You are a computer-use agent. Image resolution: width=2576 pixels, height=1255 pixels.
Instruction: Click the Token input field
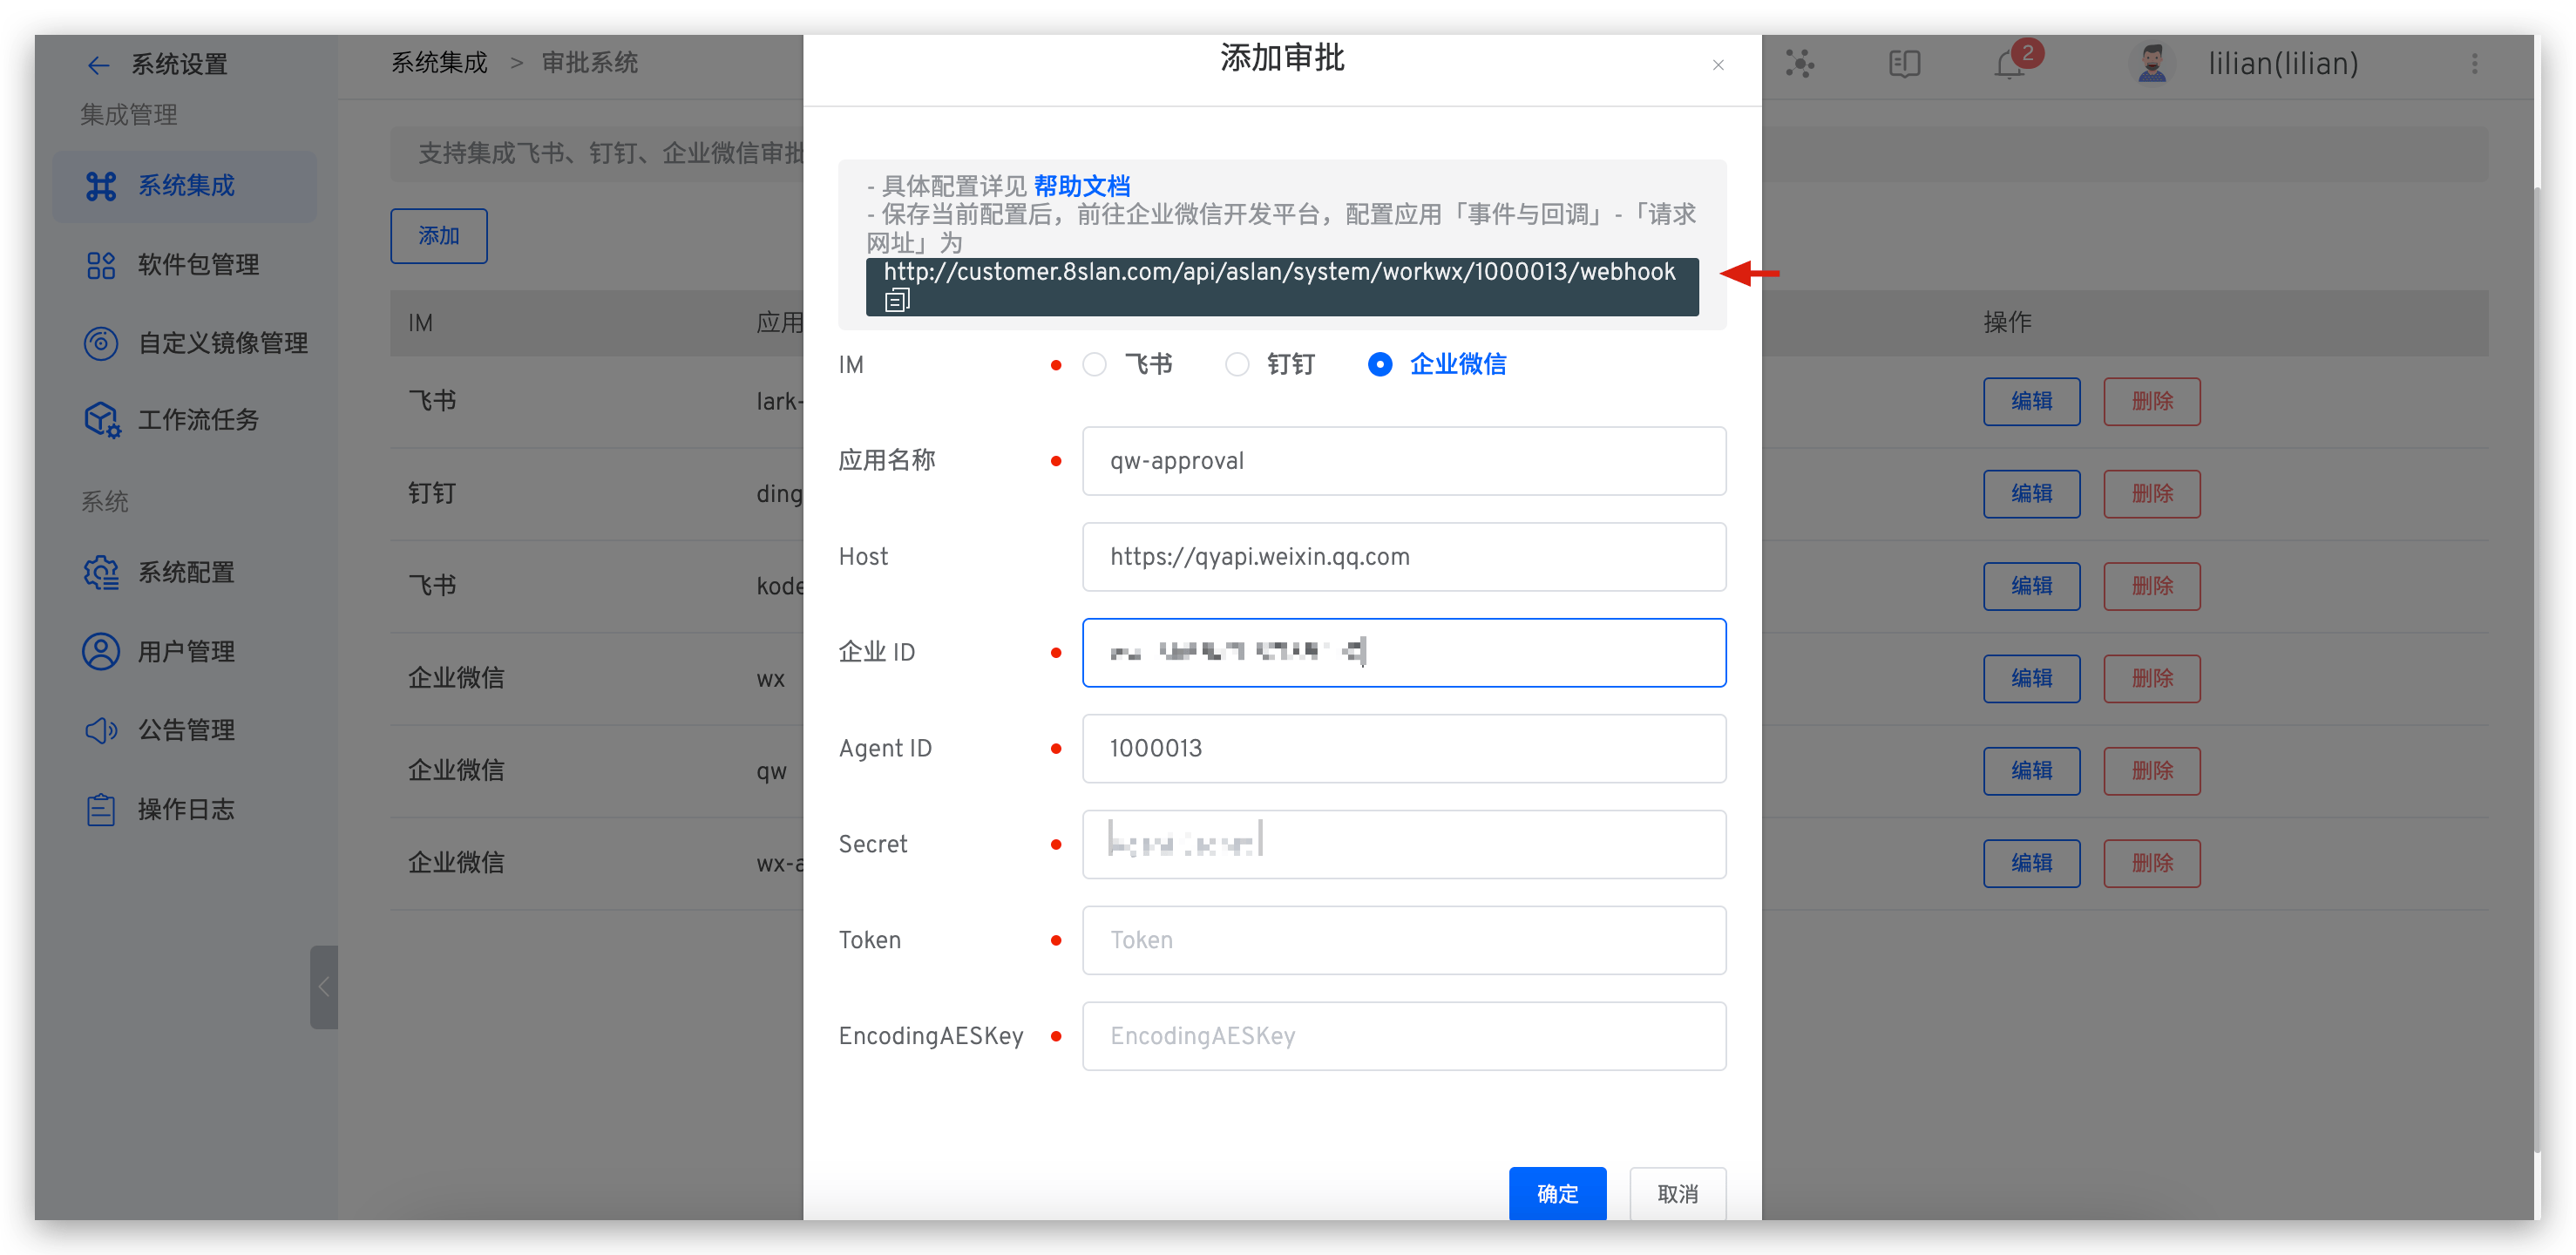pos(1403,940)
